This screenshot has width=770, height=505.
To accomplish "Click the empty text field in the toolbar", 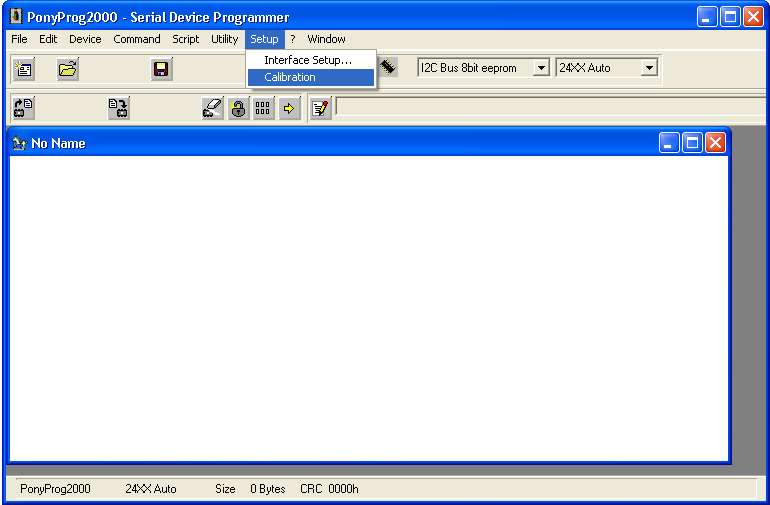I will pyautogui.click(x=550, y=106).
